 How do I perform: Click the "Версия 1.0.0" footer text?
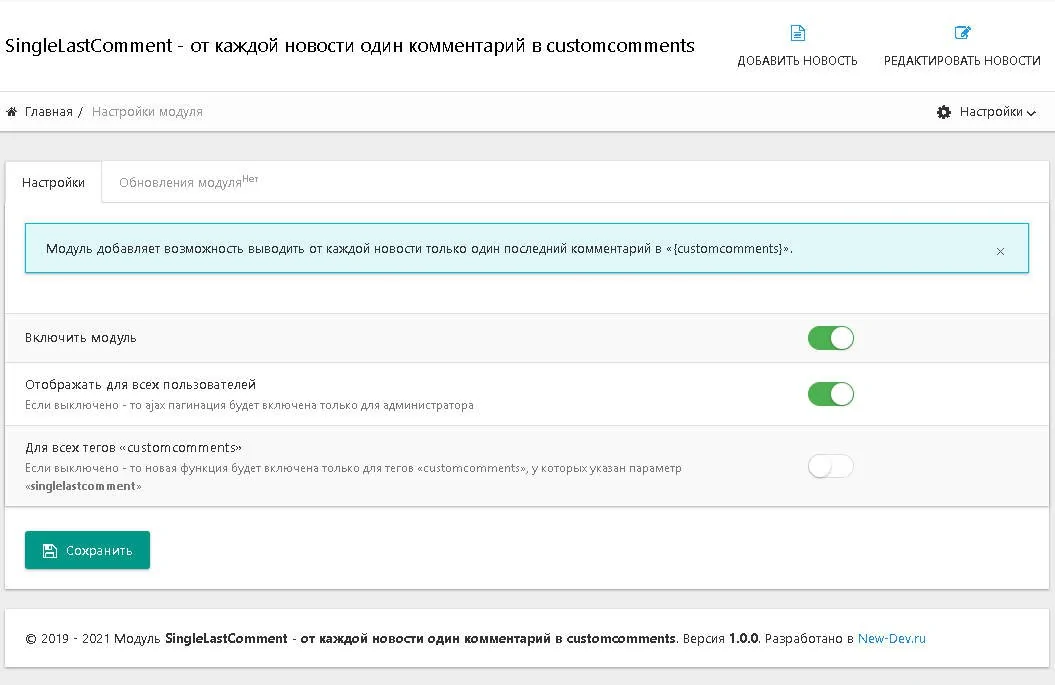pyautogui.click(x=721, y=639)
